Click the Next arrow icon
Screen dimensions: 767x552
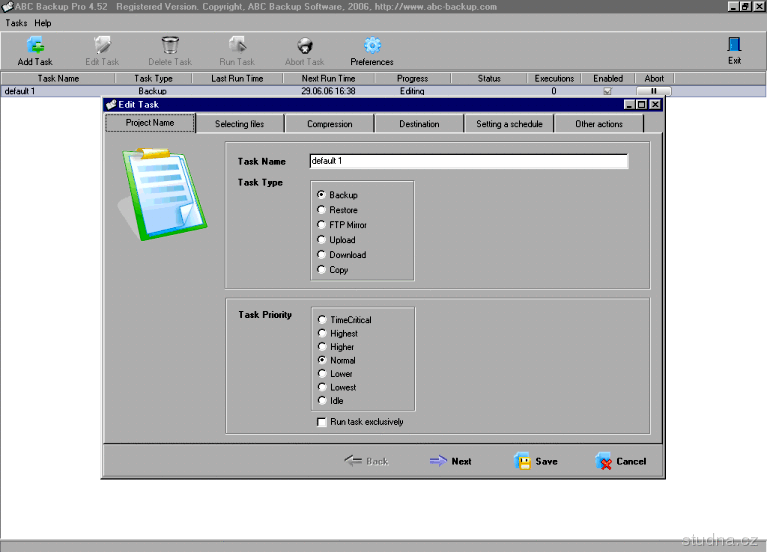click(438, 461)
